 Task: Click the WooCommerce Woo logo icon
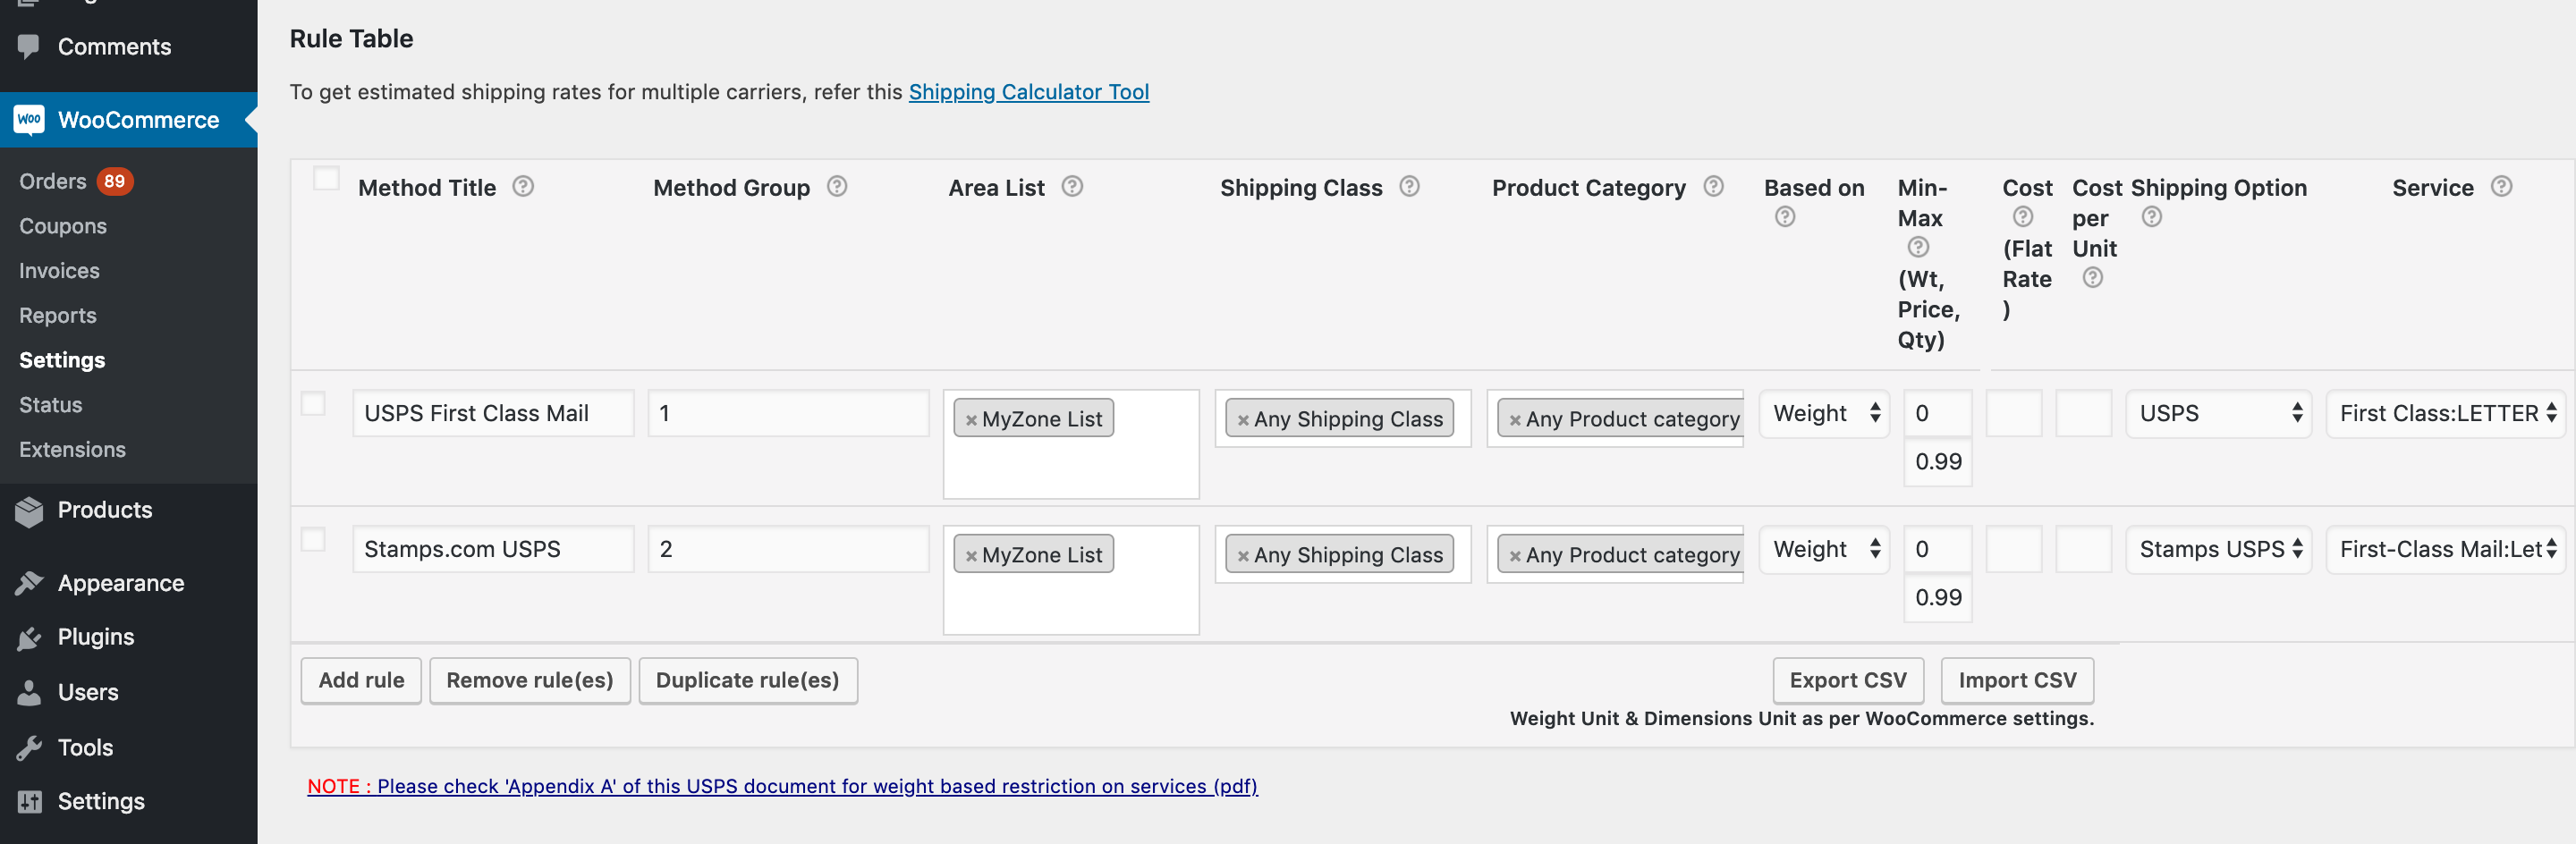29,120
